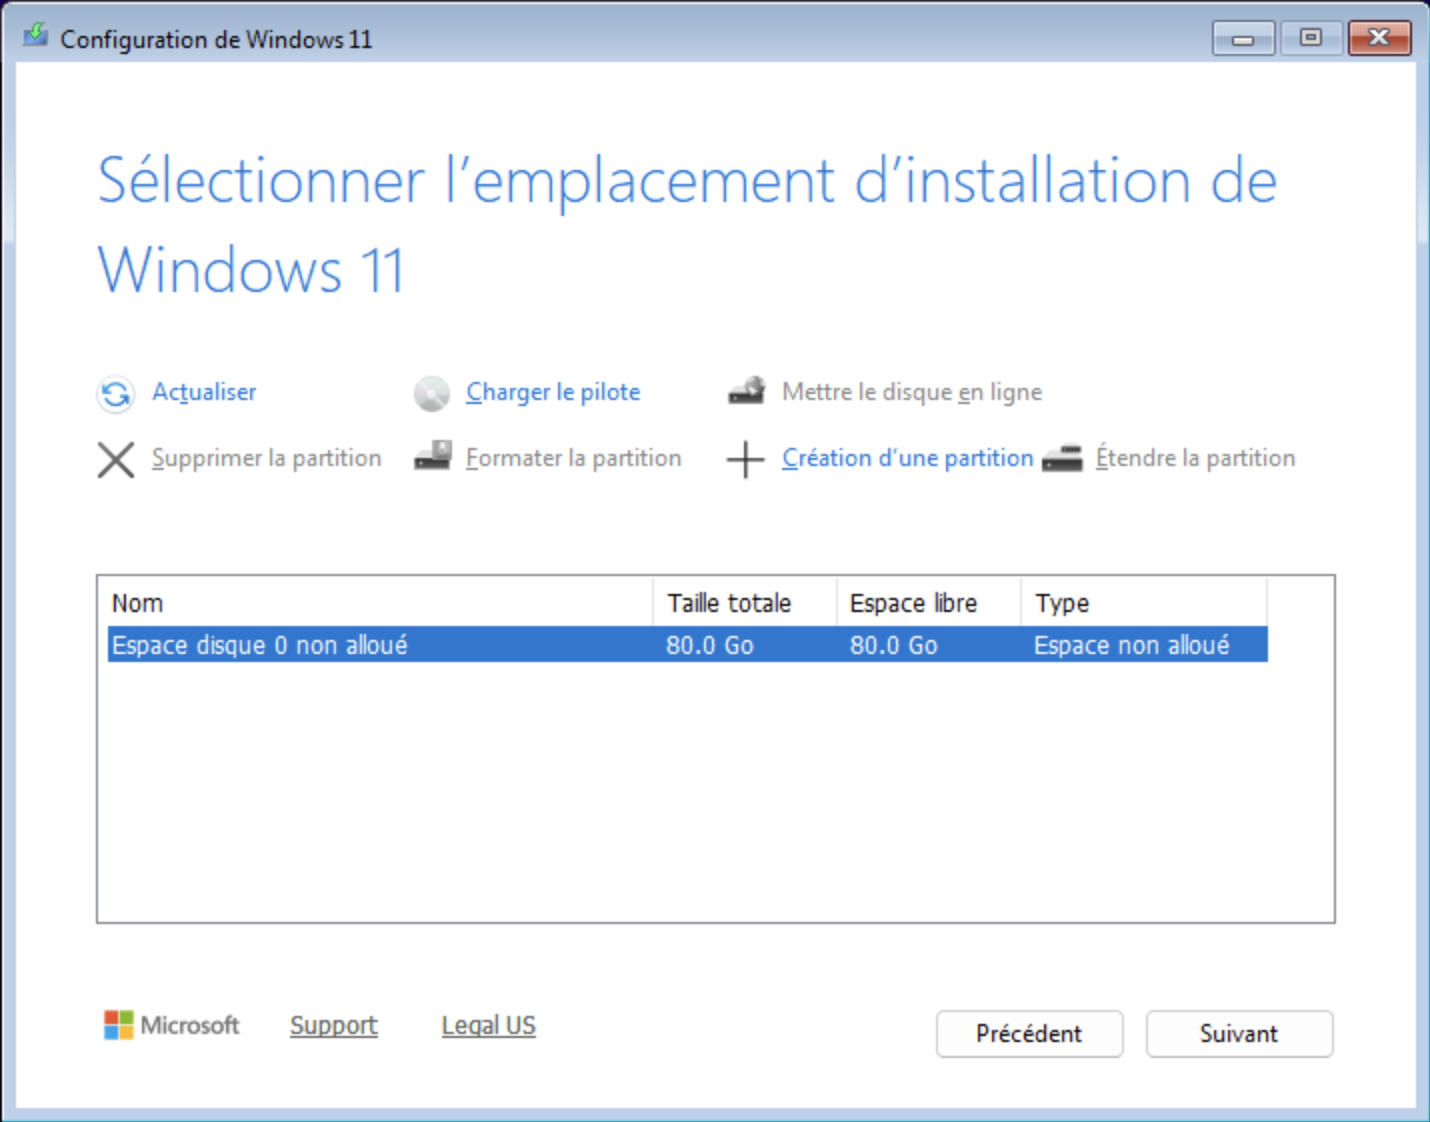Click the Taille totale column header
The height and width of the screenshot is (1122, 1430).
(x=745, y=603)
